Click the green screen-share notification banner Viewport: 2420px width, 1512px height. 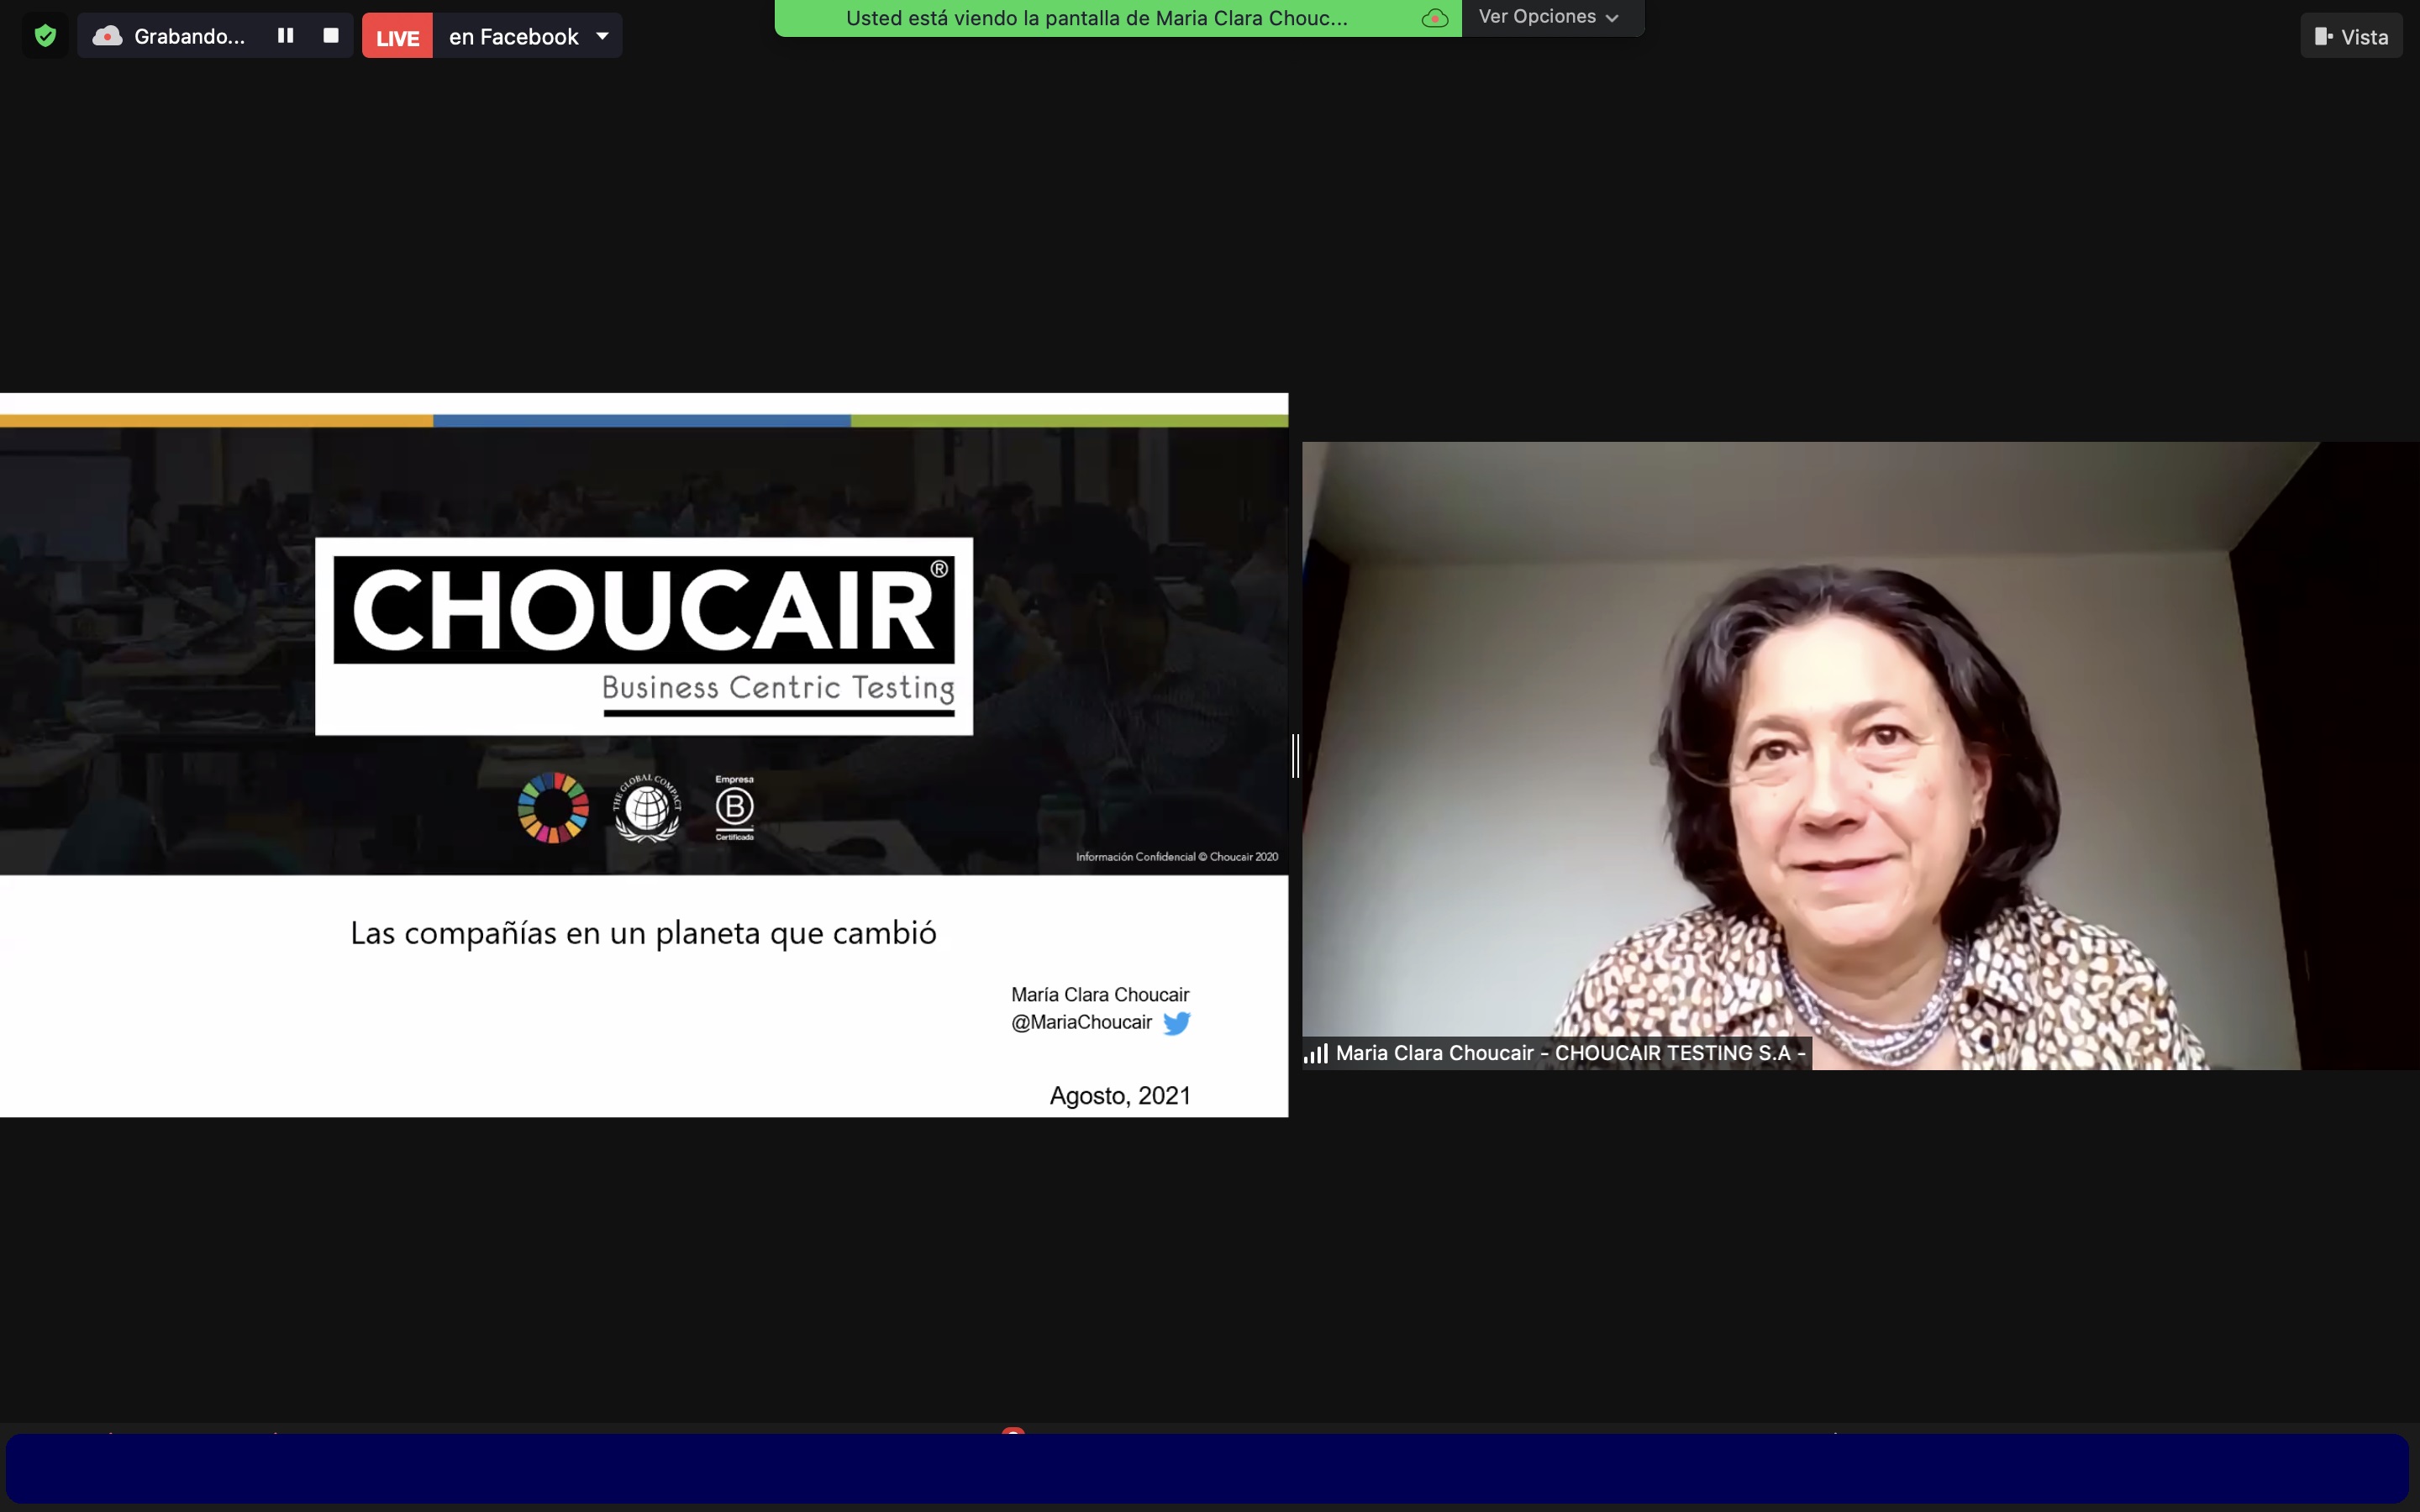coord(1117,18)
